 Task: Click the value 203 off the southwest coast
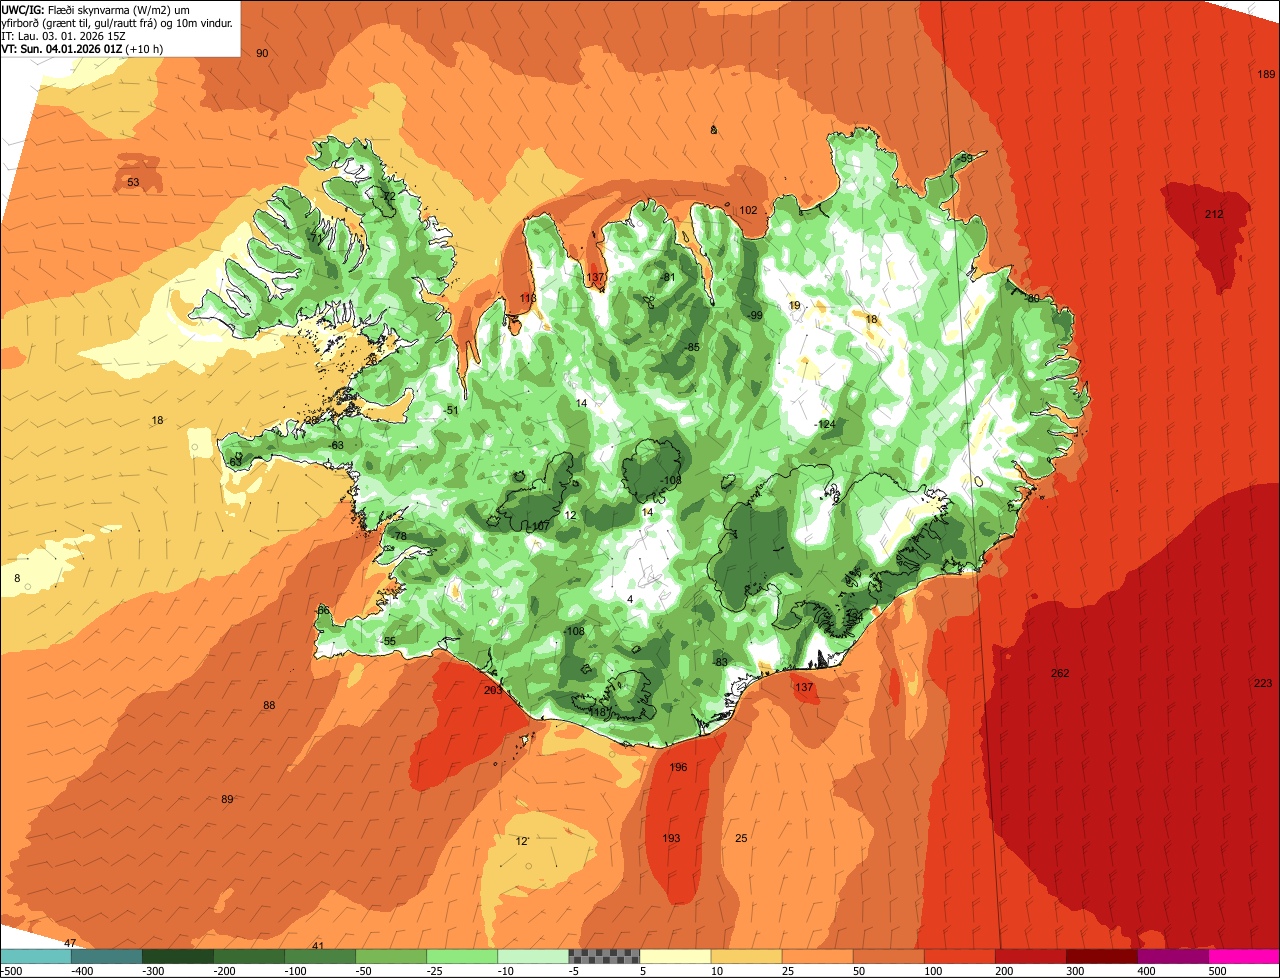click(x=493, y=690)
